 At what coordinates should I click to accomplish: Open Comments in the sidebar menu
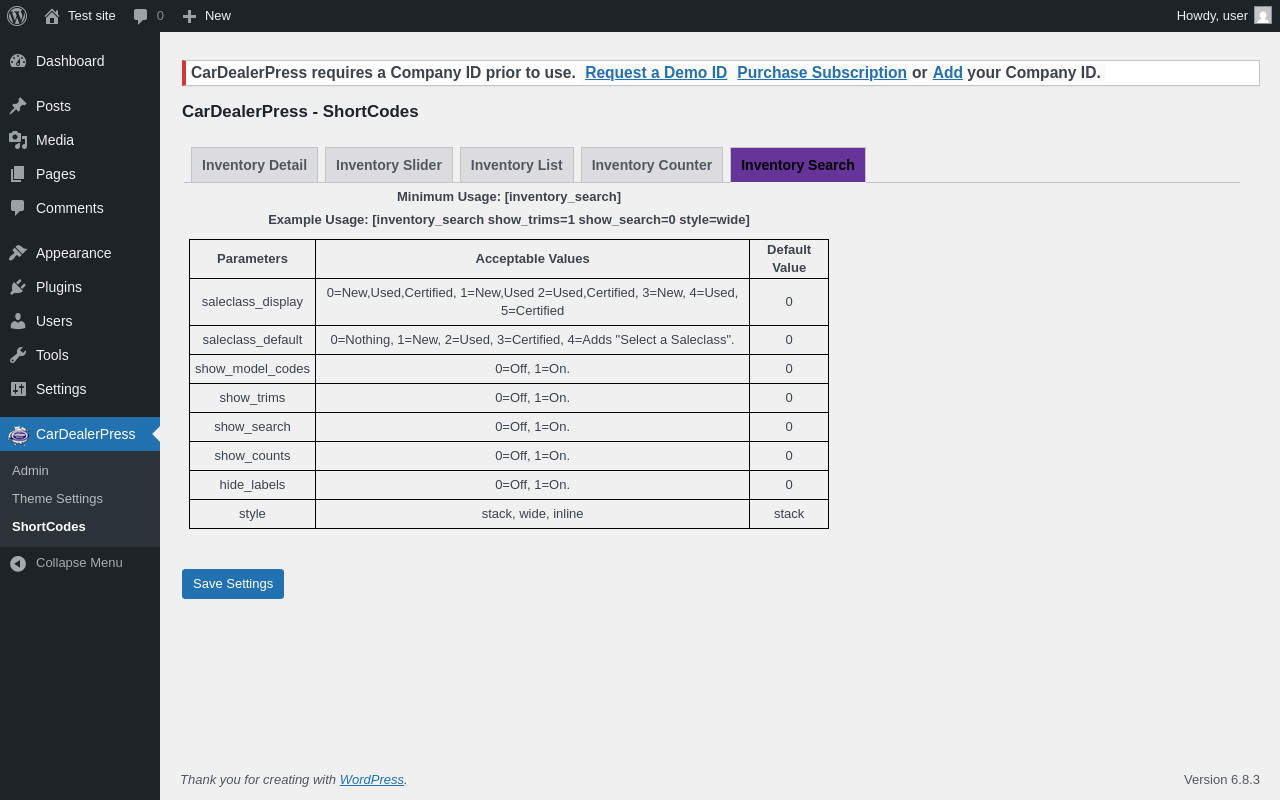pos(80,208)
